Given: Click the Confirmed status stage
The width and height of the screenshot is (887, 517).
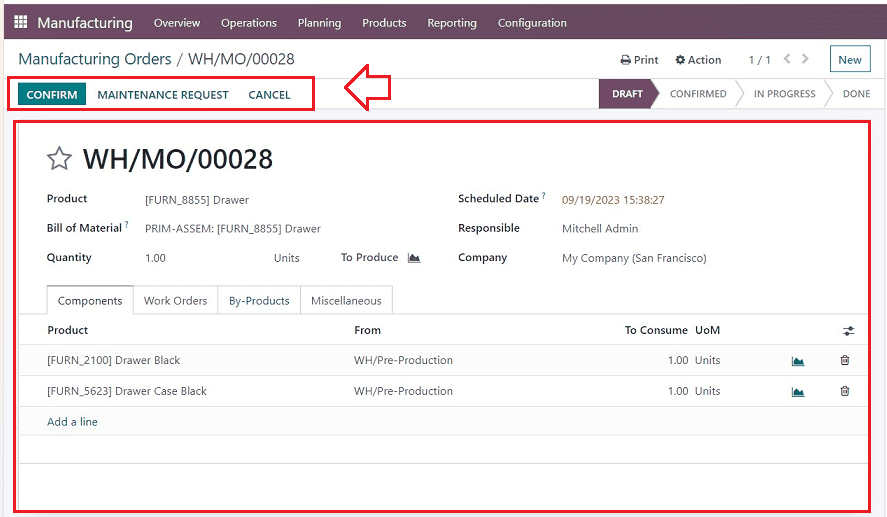Looking at the screenshot, I should pos(698,94).
